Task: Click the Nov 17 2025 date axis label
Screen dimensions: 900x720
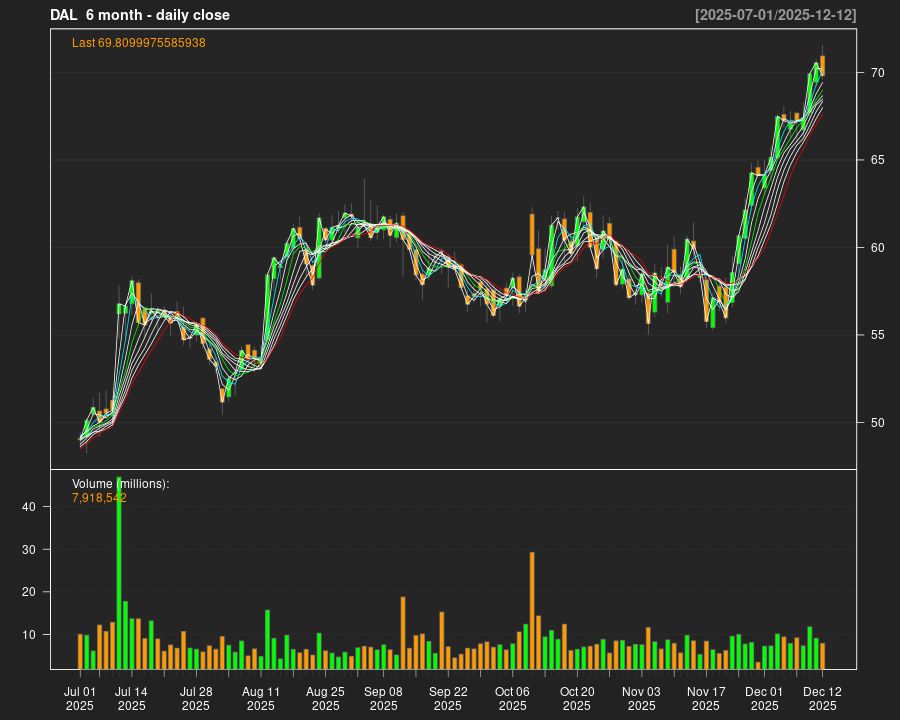Action: pyautogui.click(x=706, y=698)
